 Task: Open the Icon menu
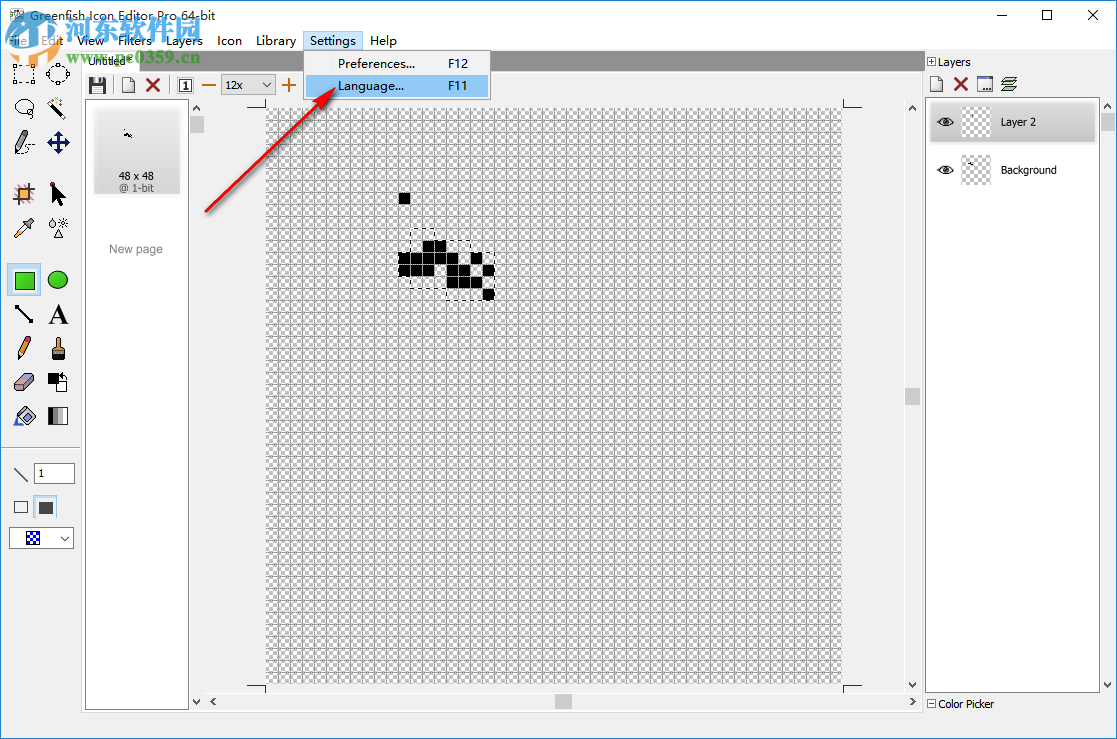click(x=229, y=41)
